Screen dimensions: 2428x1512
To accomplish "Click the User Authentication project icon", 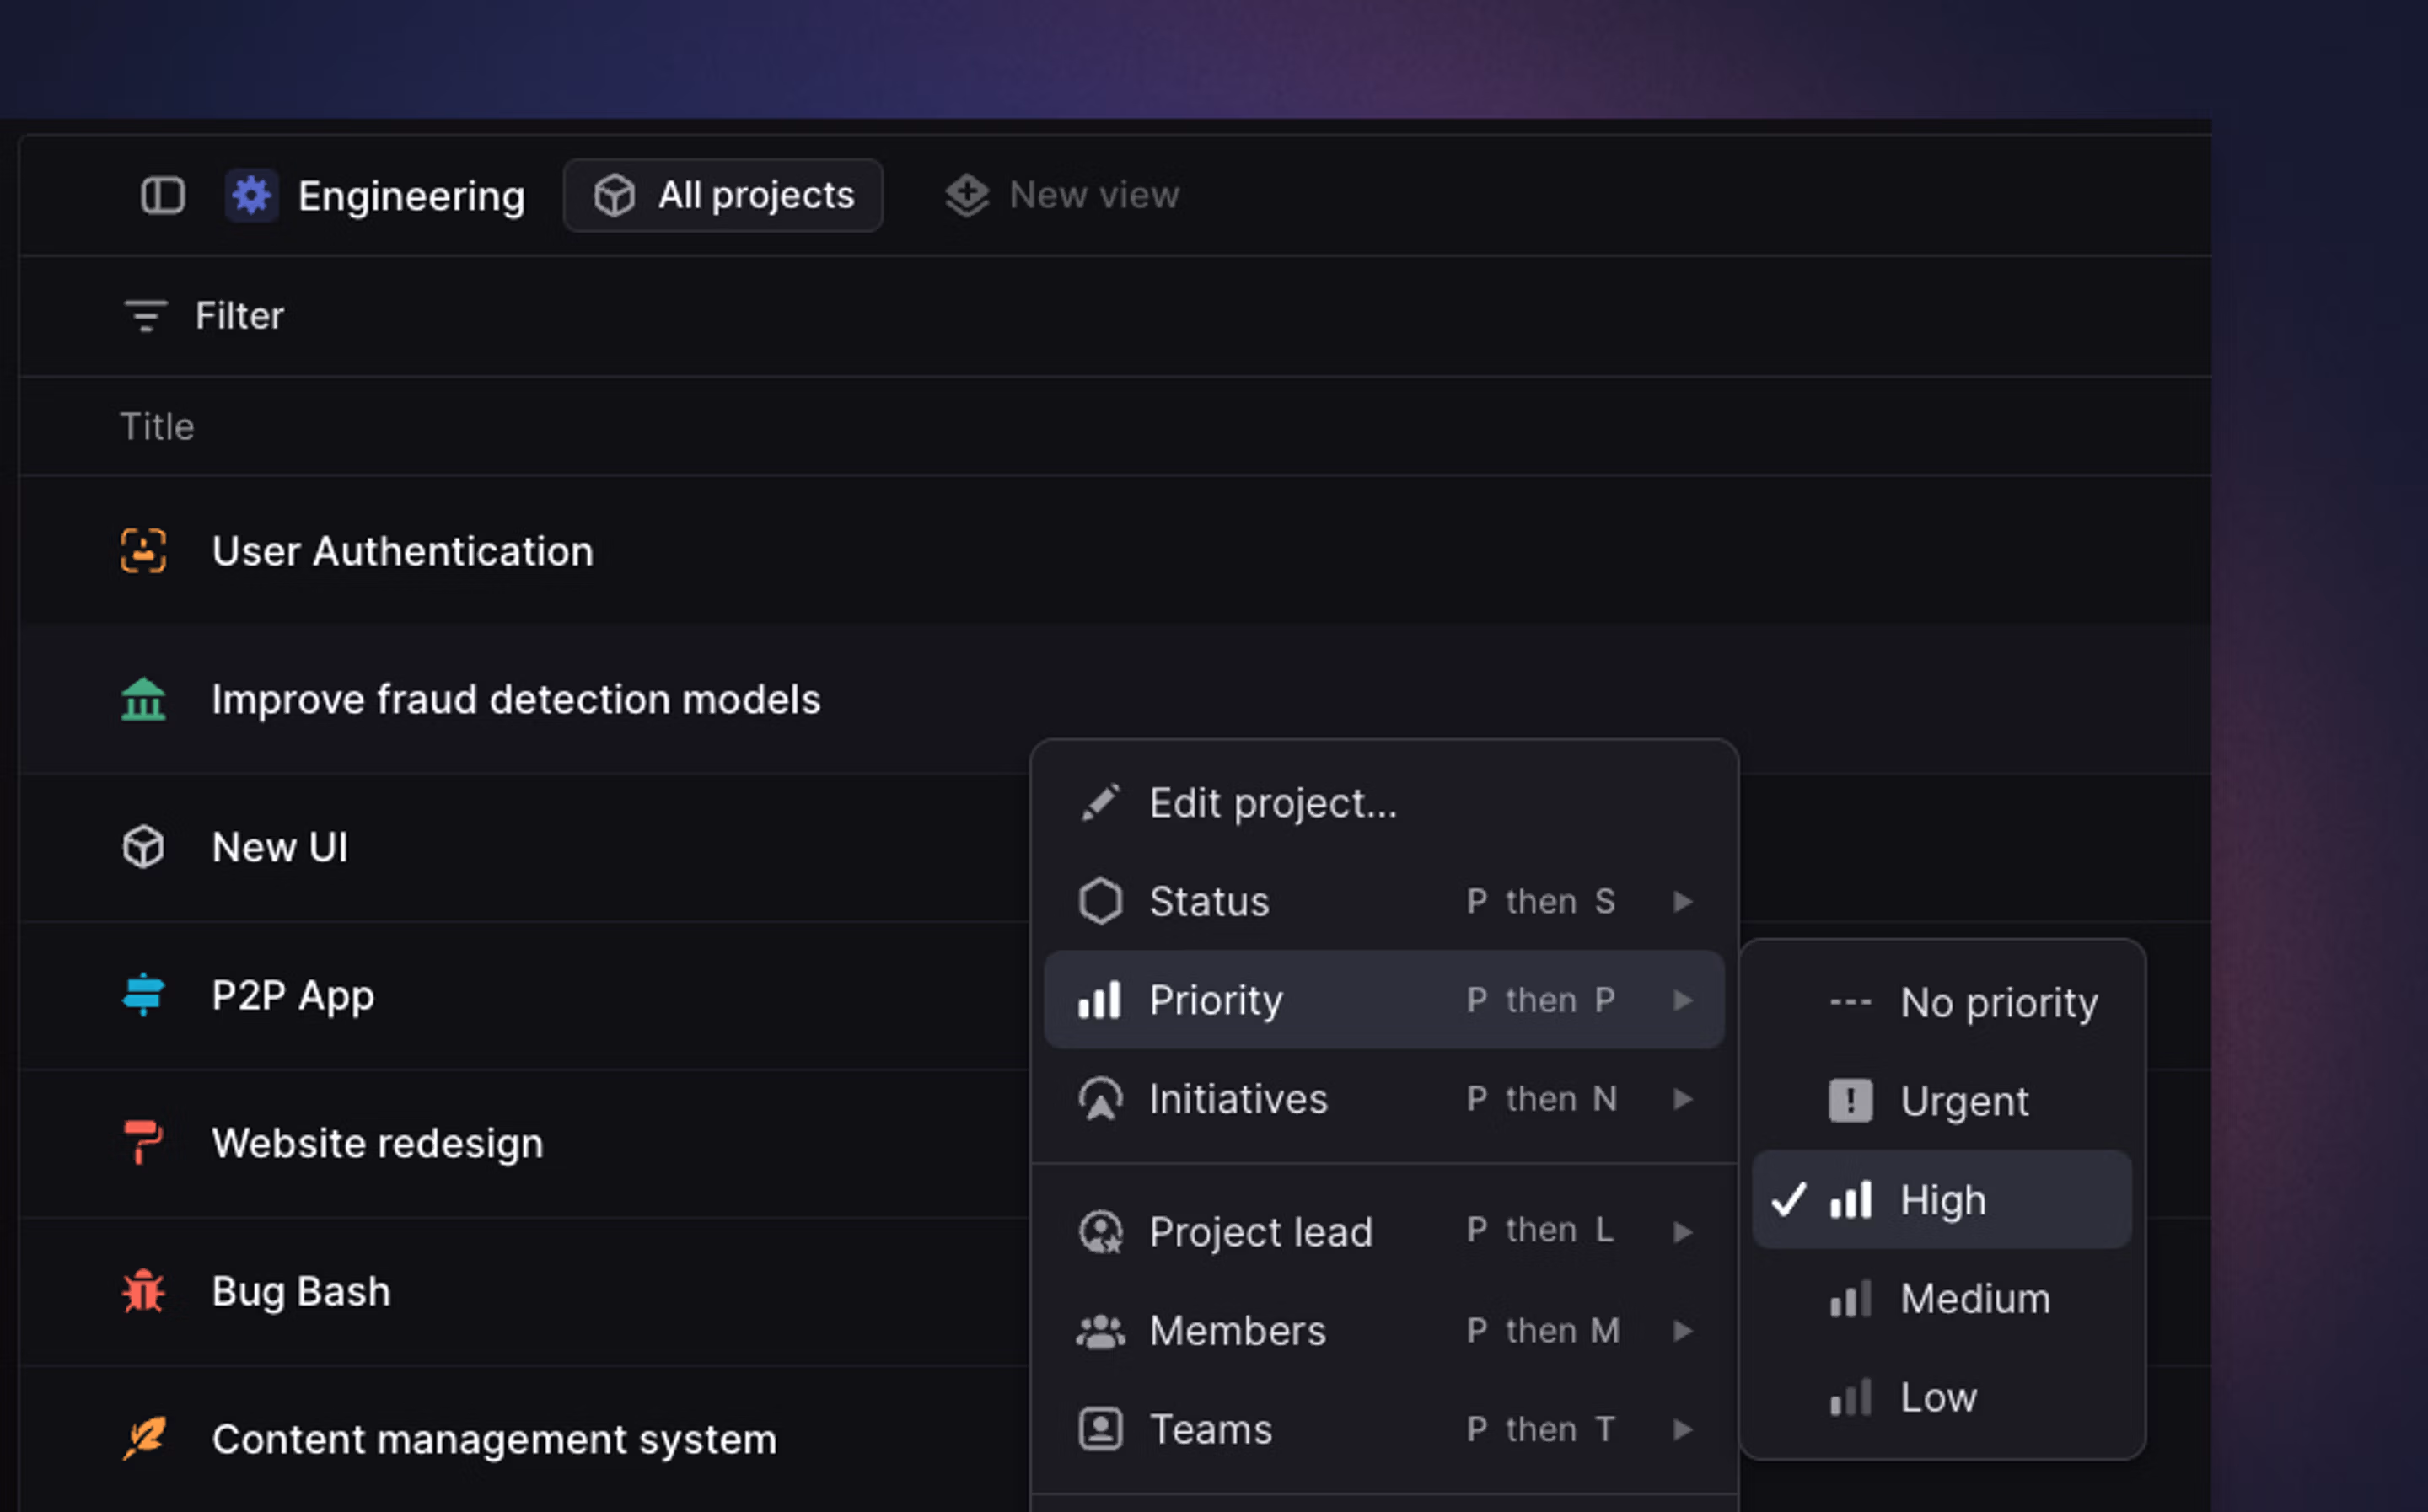I will pos(143,551).
